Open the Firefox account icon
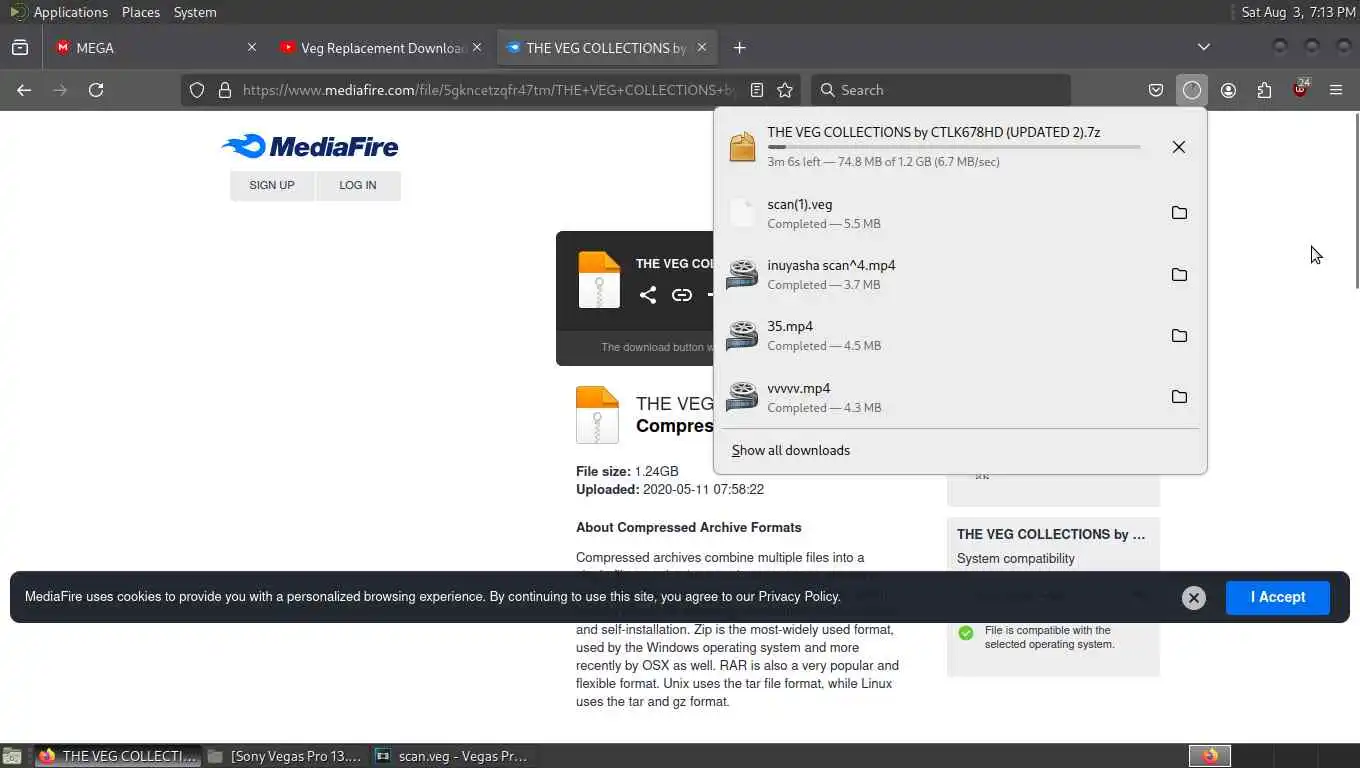 (x=1228, y=90)
